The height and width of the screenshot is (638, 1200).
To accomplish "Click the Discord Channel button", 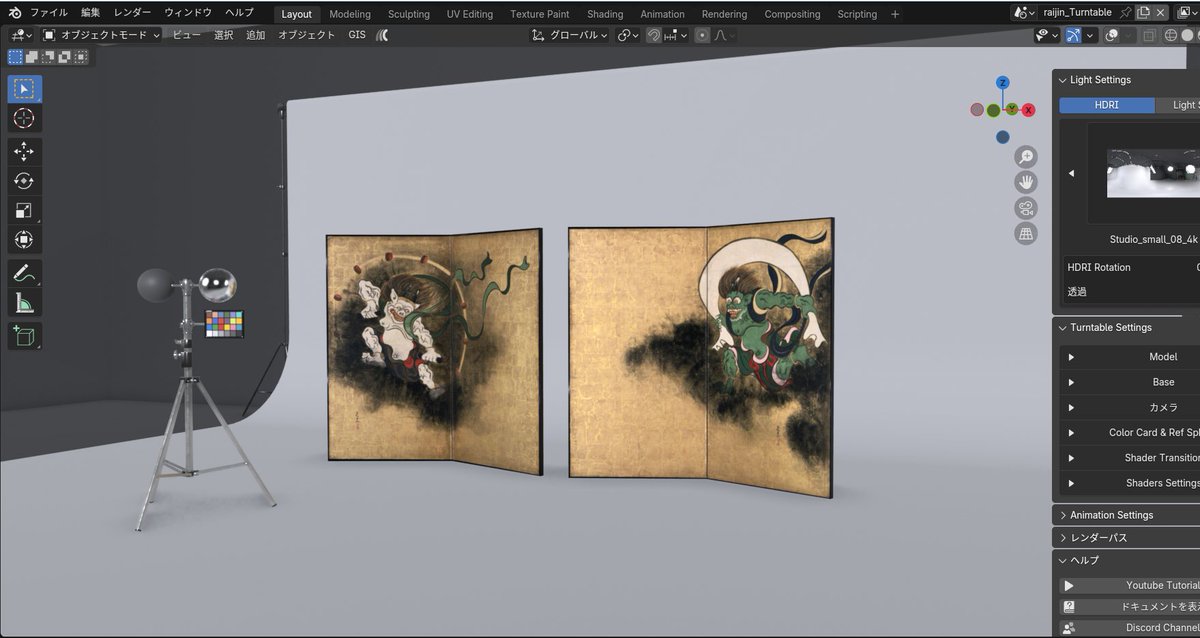I will click(1130, 628).
